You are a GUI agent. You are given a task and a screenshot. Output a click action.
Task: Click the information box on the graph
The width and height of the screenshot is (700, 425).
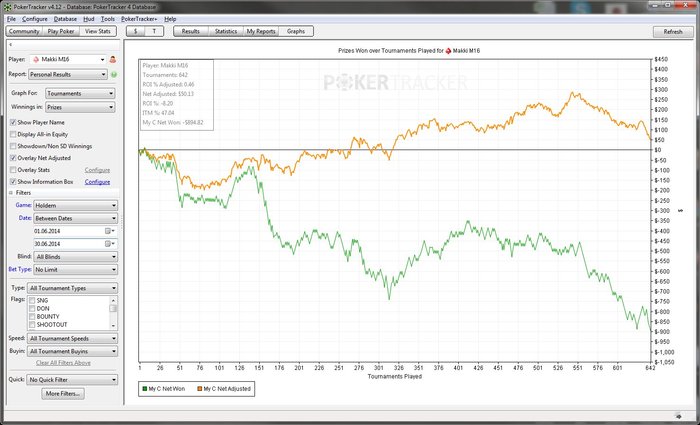[x=176, y=95]
